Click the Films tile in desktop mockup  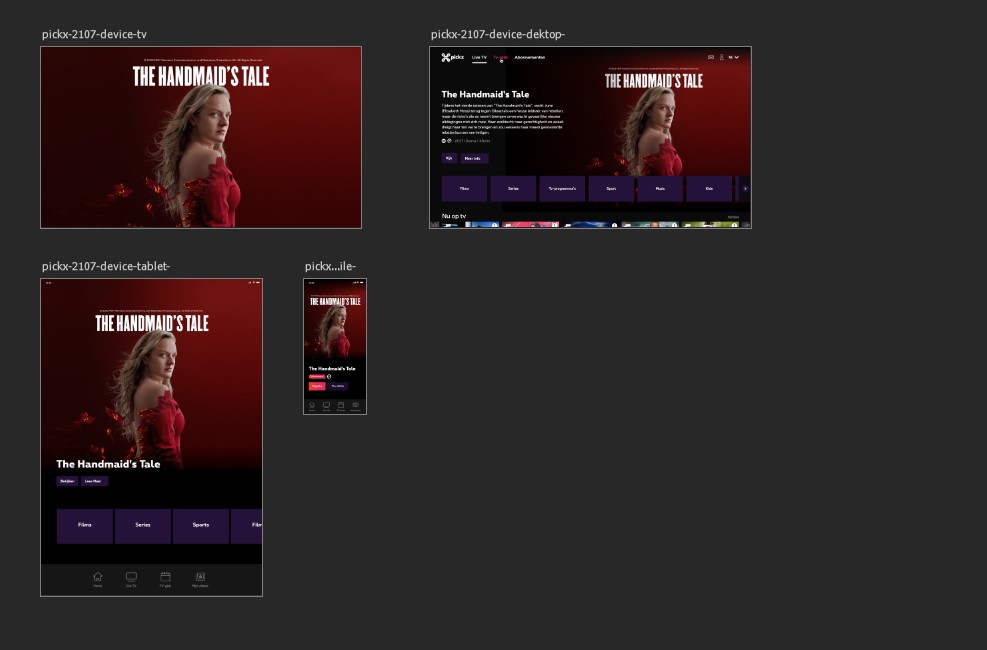coord(464,188)
